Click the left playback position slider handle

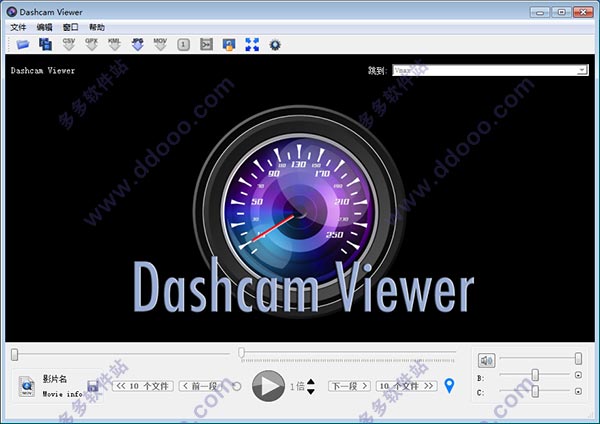pyautogui.click(x=15, y=355)
